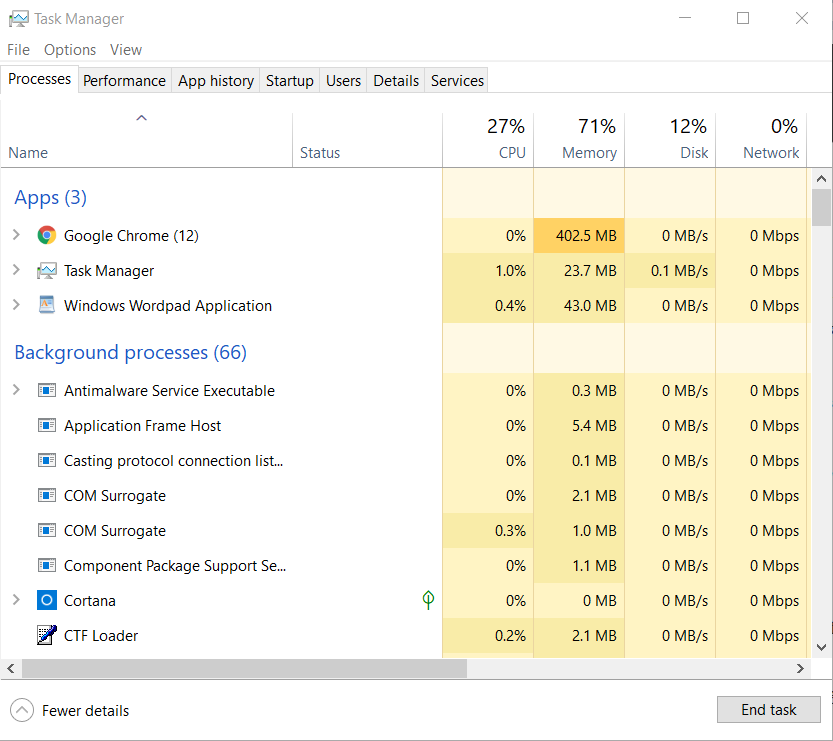This screenshot has width=833, height=741.
Task: Click the vertical scrollbar up arrow
Action: tap(821, 179)
